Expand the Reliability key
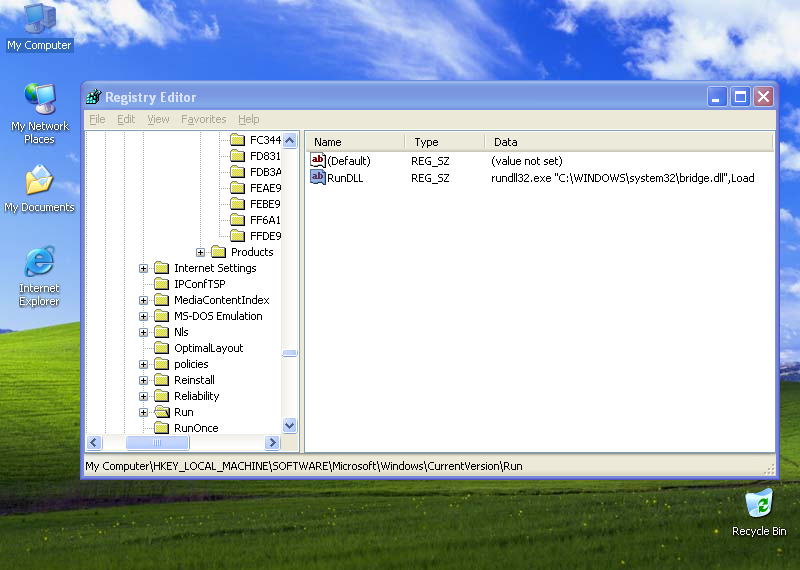Viewport: 800px width, 570px height. tap(143, 396)
